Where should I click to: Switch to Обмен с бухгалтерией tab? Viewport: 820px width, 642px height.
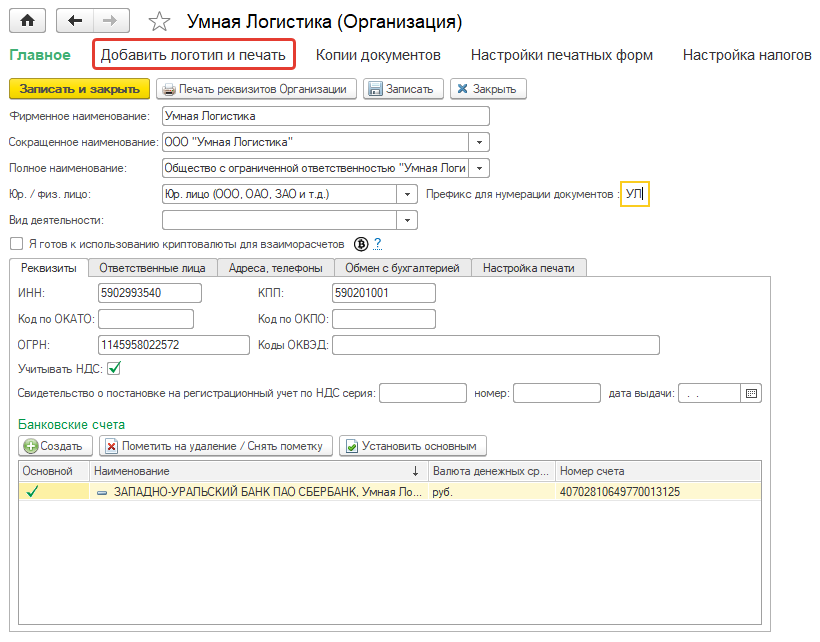[x=402, y=268]
